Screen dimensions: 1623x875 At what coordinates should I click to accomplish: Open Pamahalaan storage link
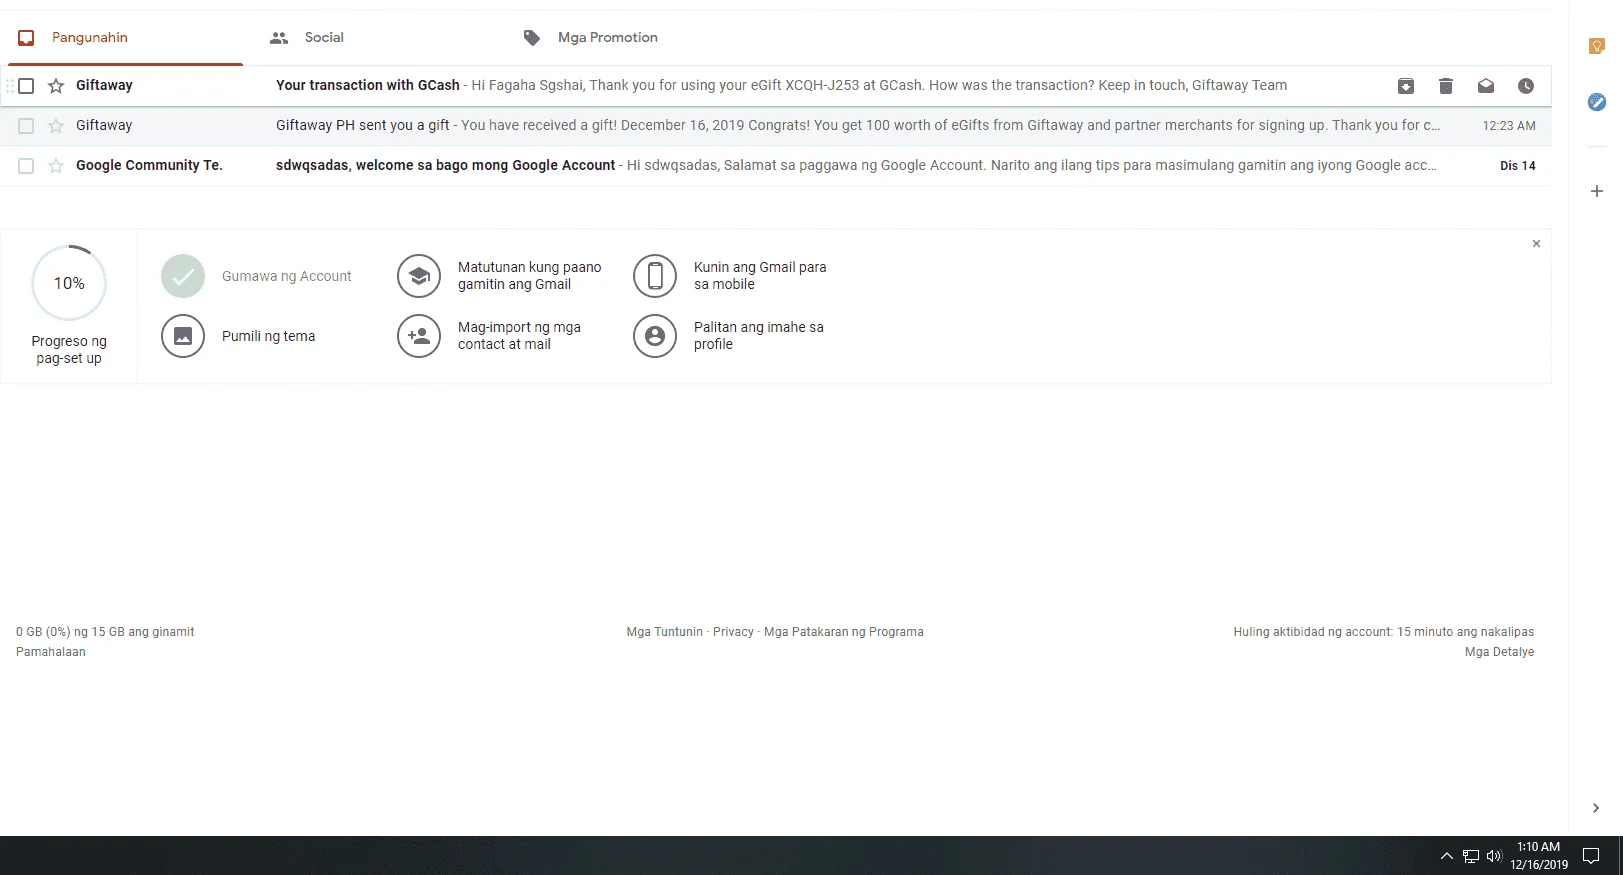pyautogui.click(x=51, y=652)
